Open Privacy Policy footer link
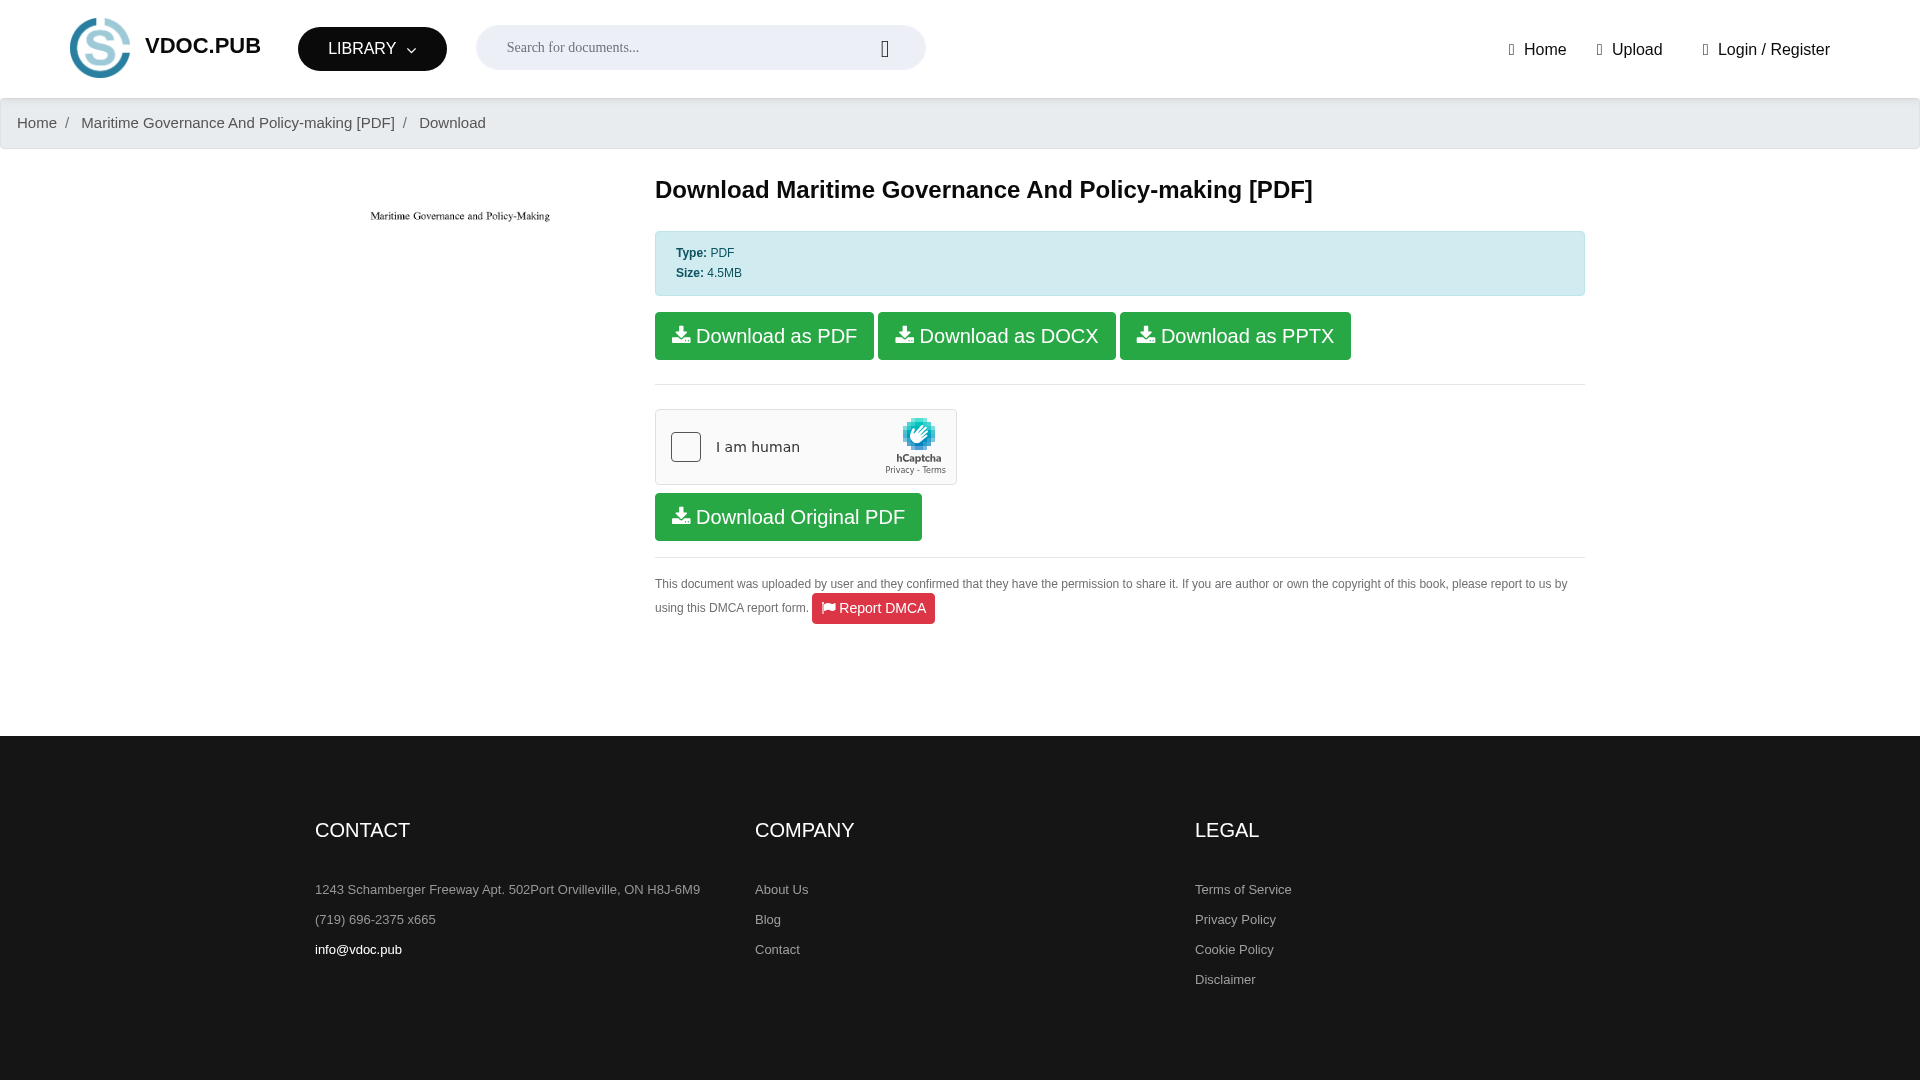This screenshot has width=1920, height=1080. pyautogui.click(x=1235, y=920)
